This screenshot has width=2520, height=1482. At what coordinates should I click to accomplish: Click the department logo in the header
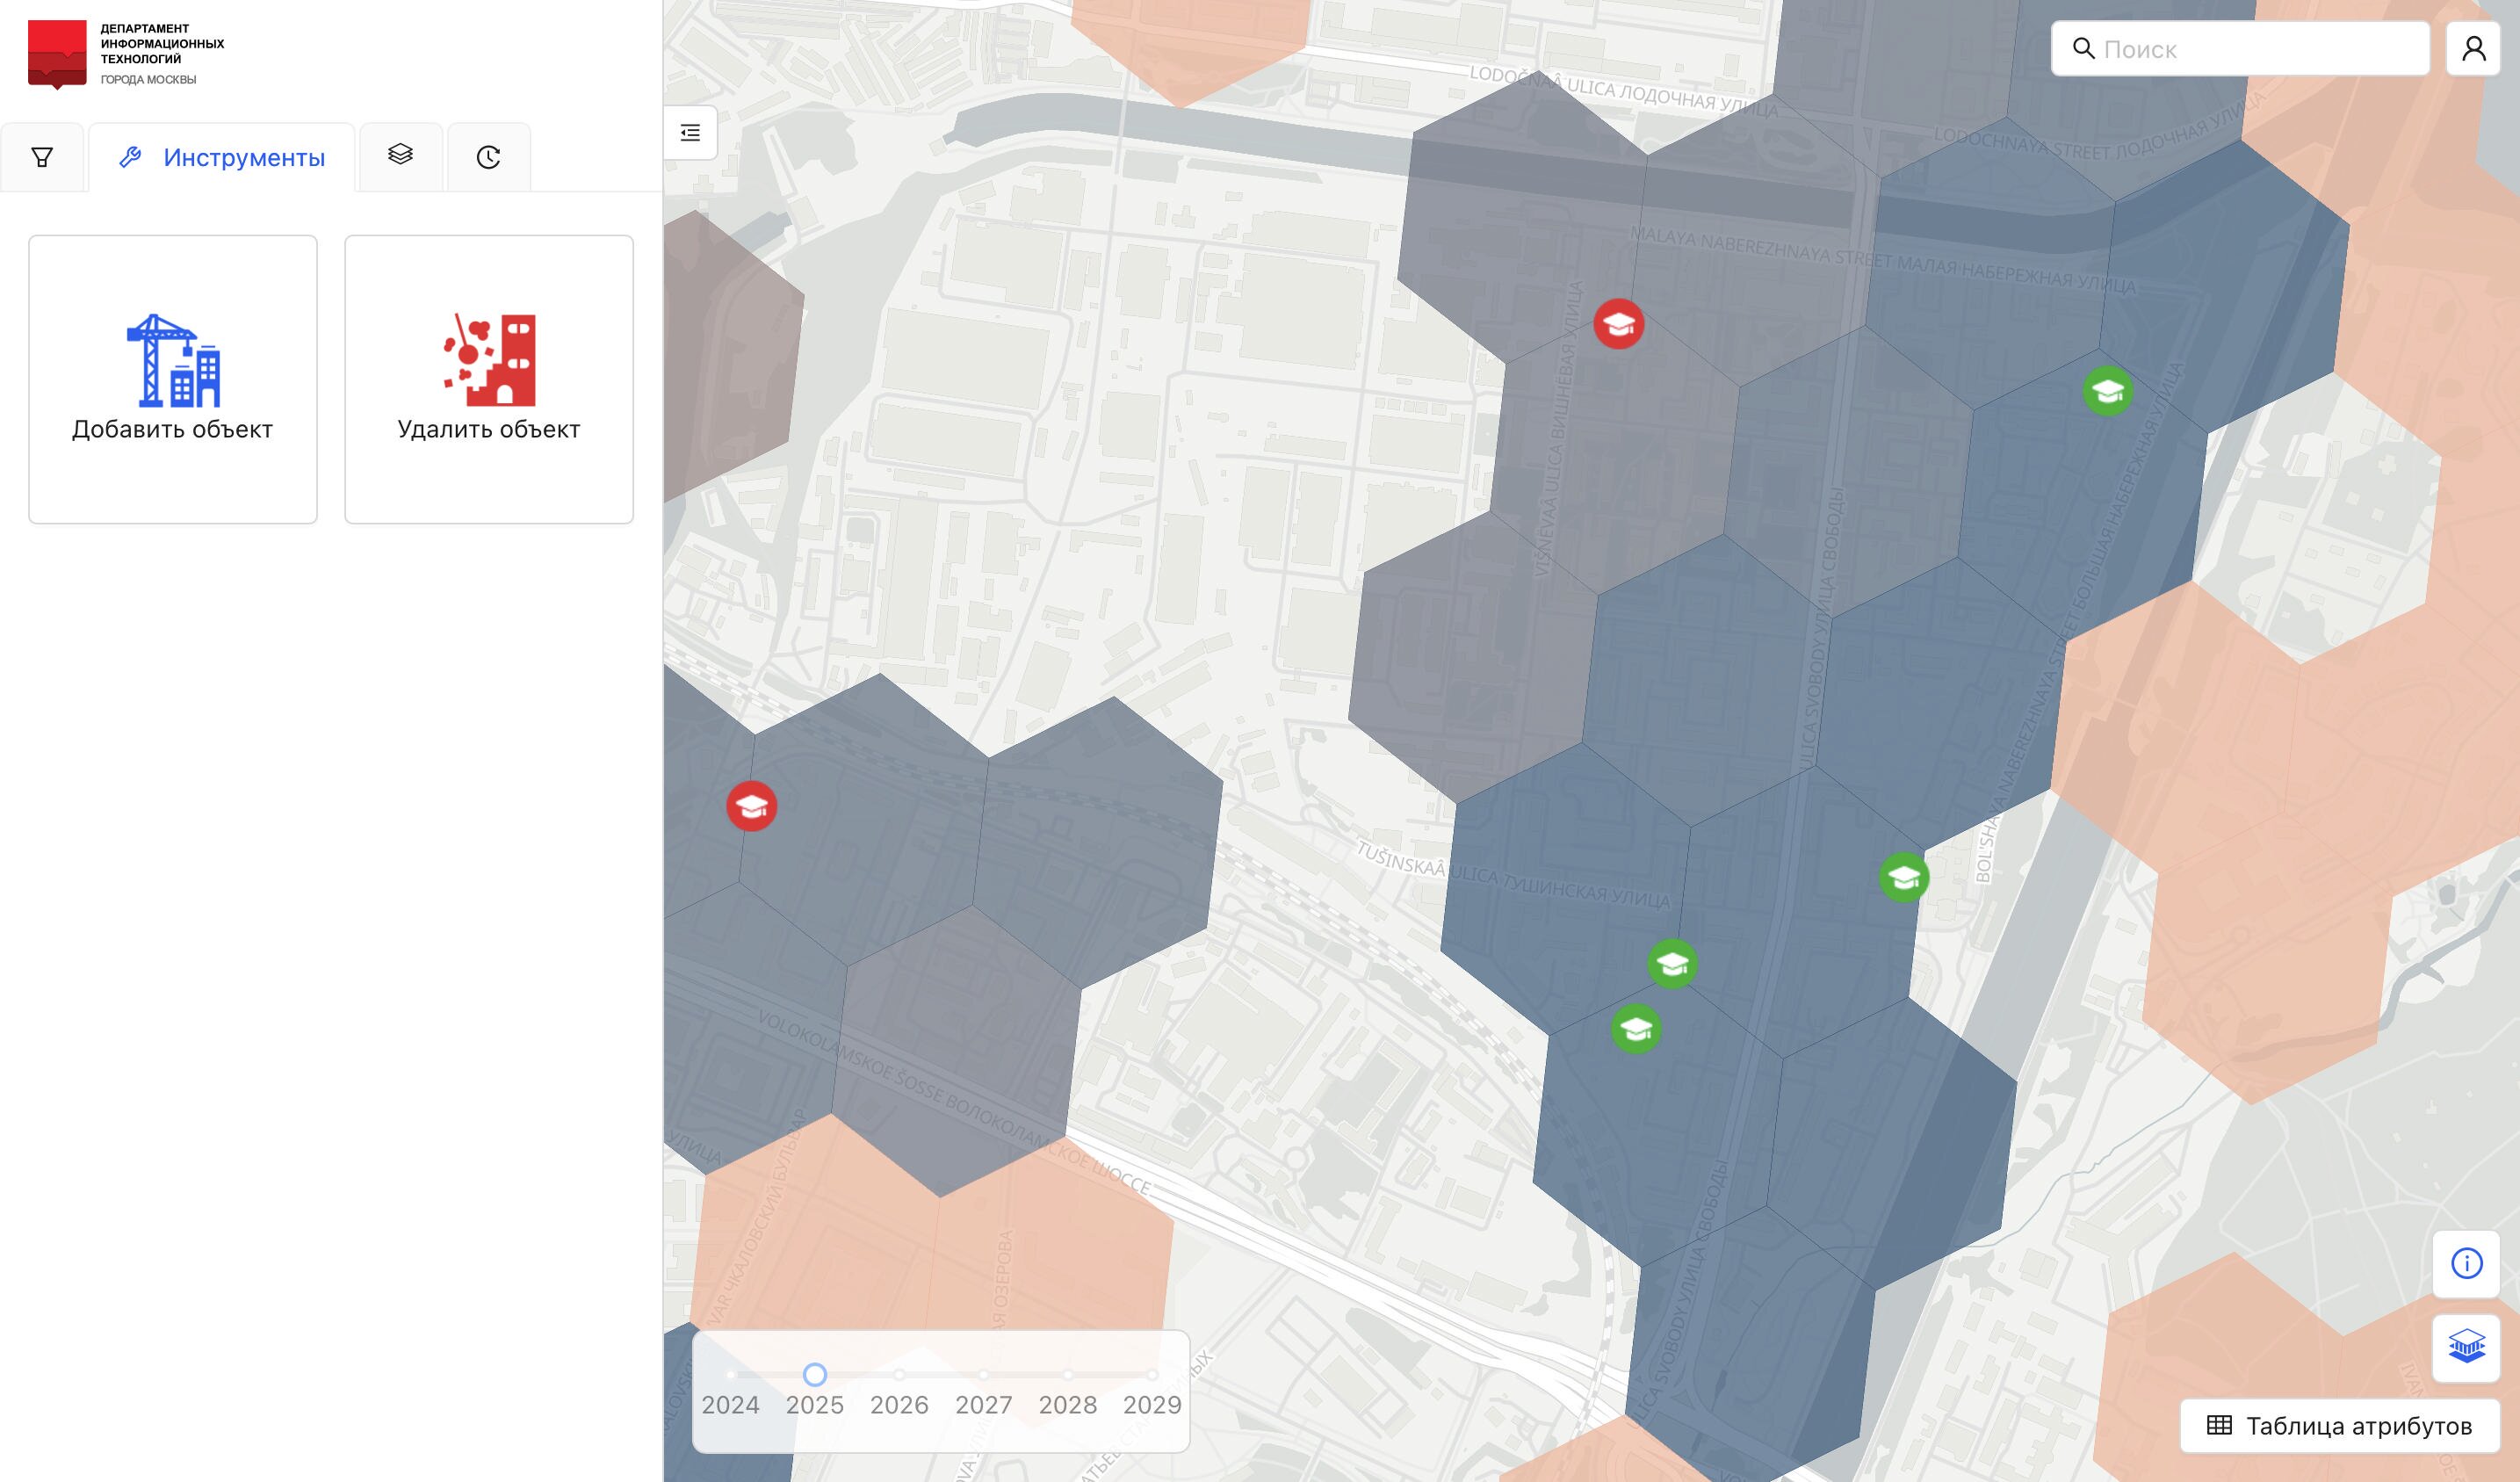click(57, 54)
